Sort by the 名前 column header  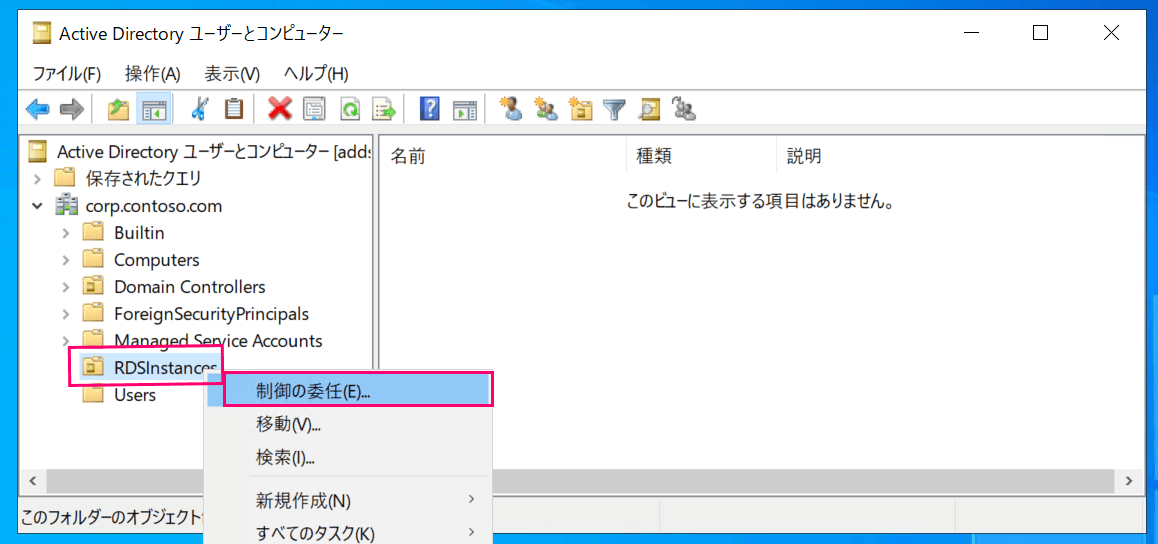503,156
